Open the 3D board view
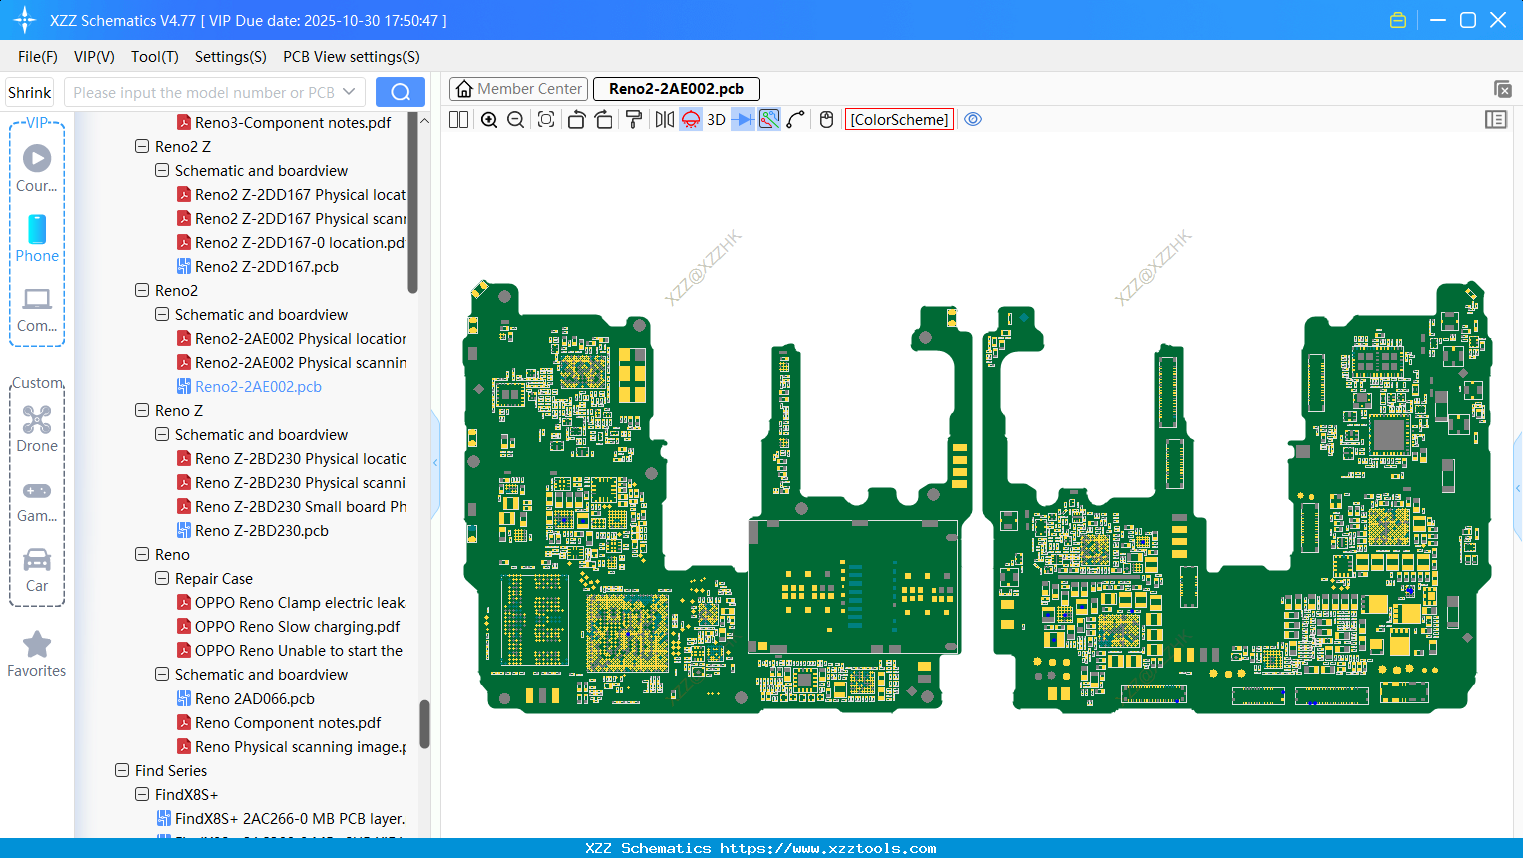 click(x=716, y=120)
